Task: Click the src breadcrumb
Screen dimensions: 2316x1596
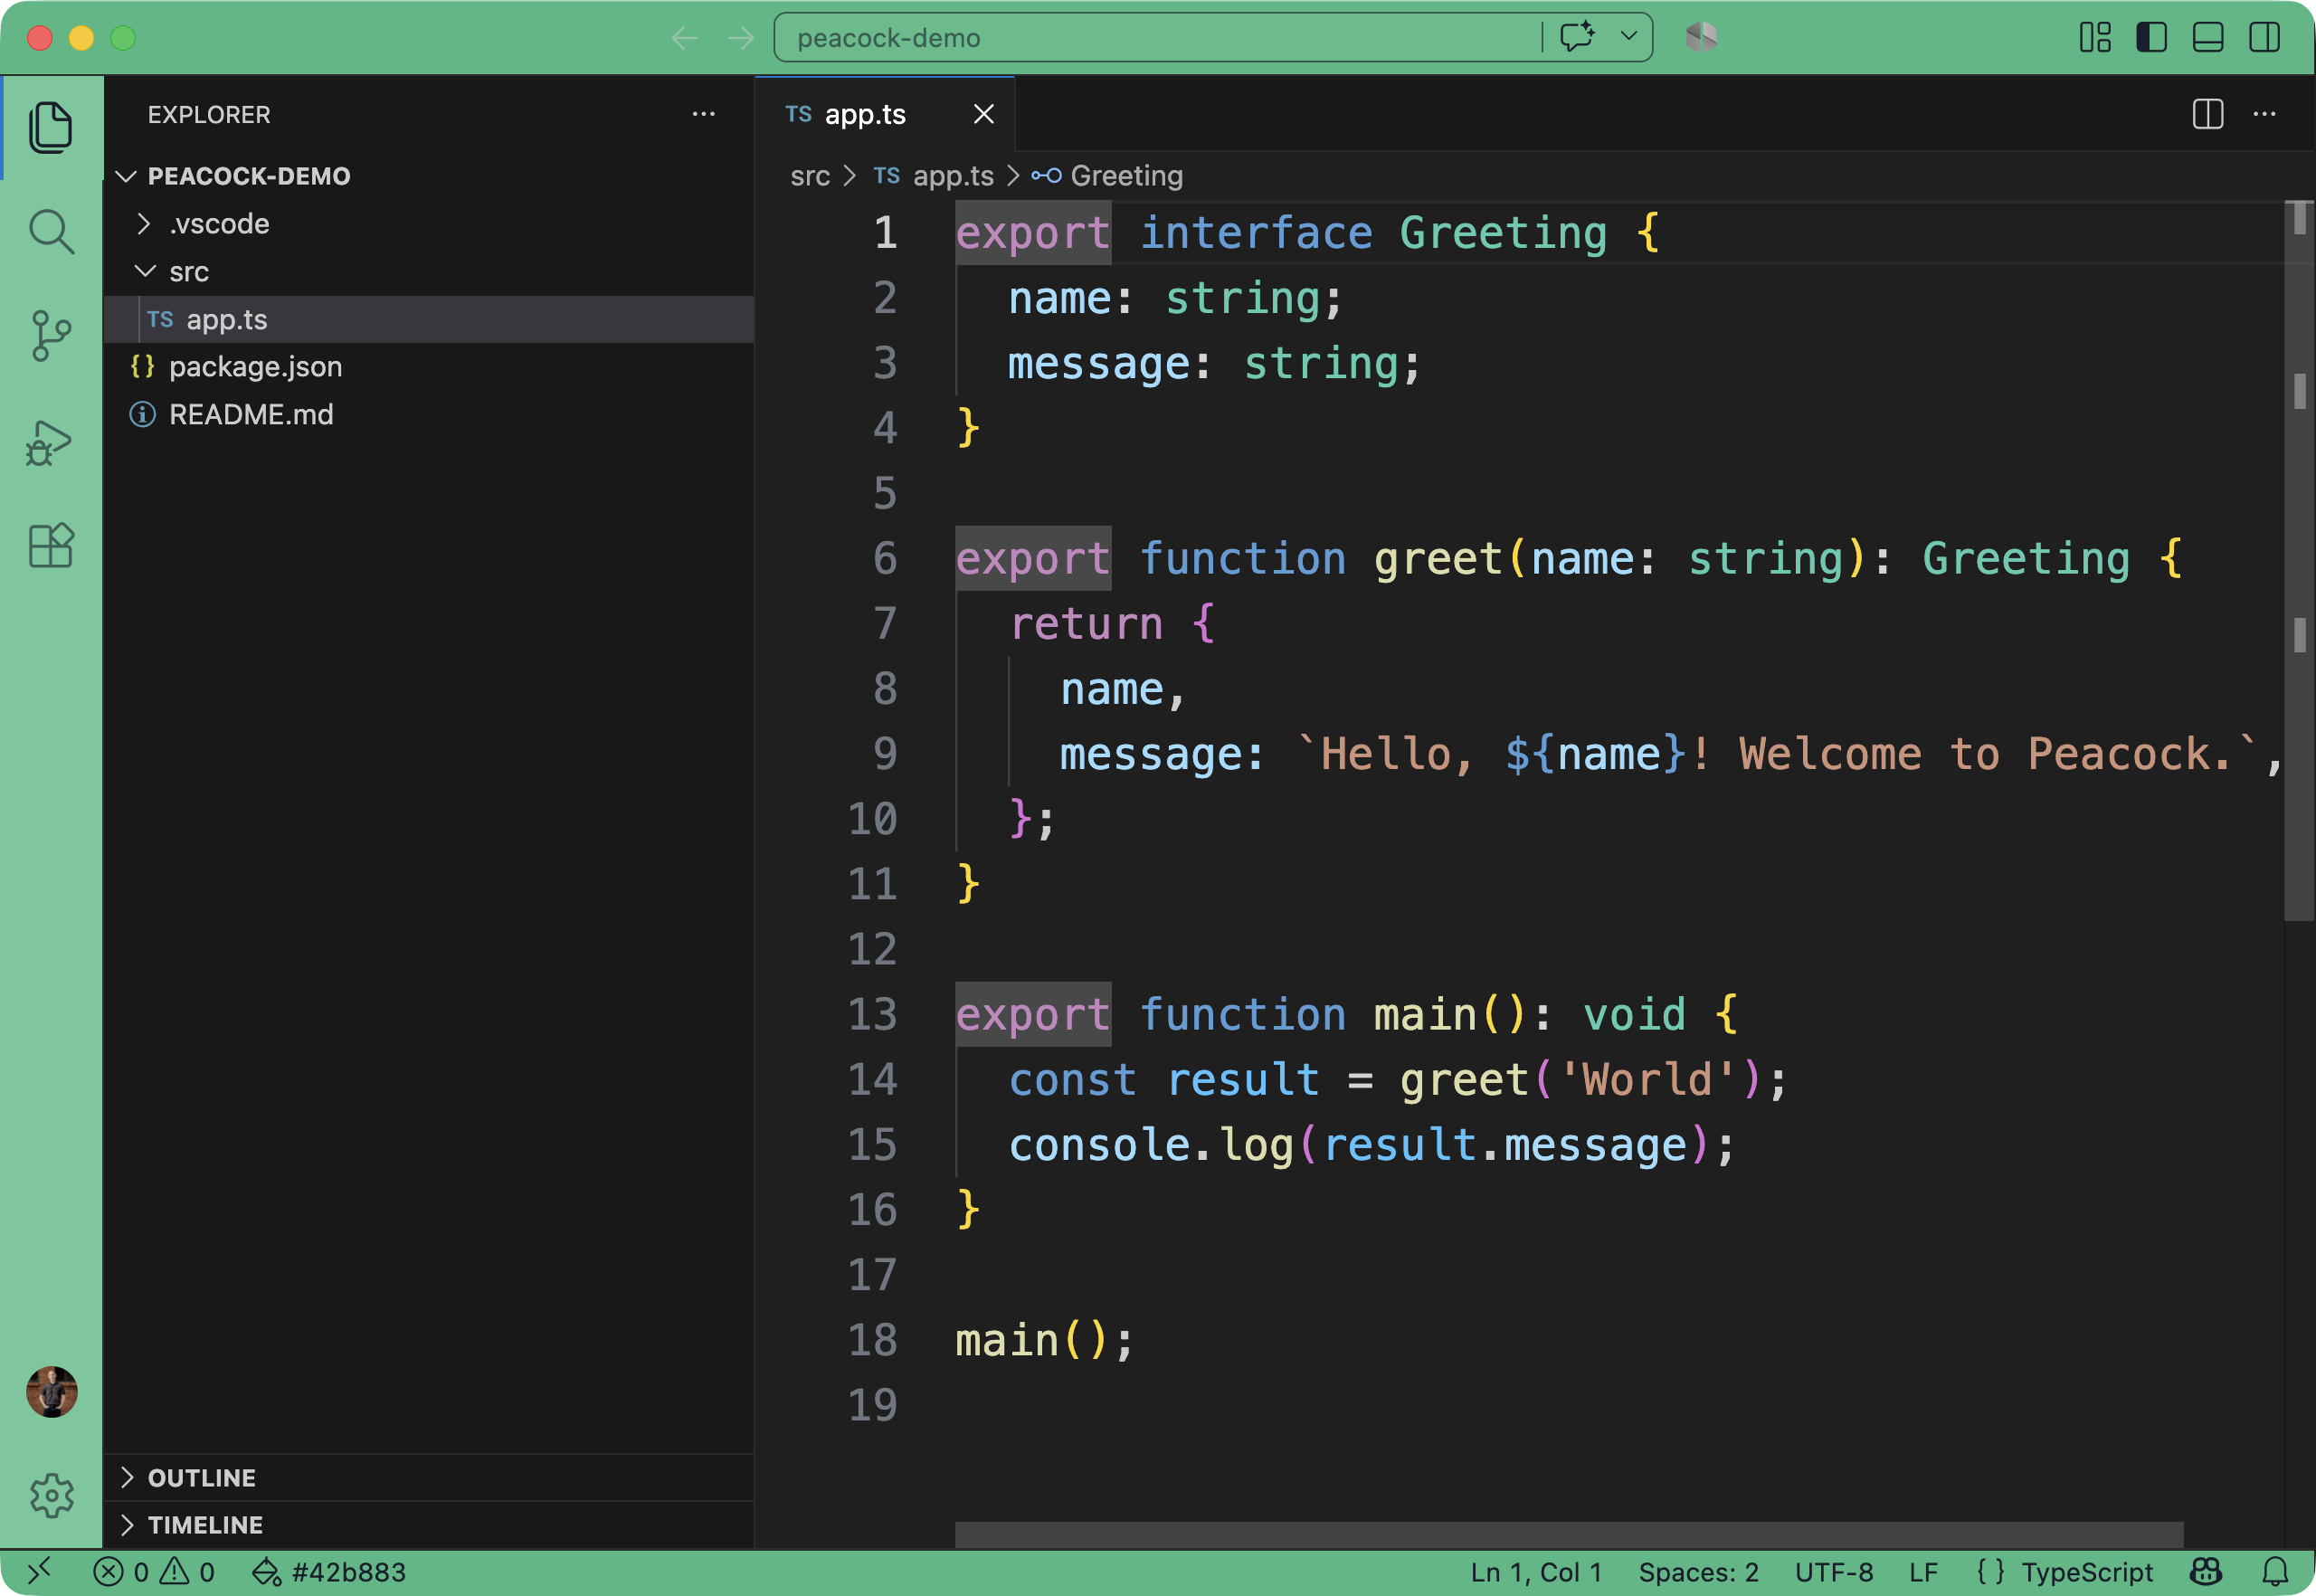Action: pos(810,176)
